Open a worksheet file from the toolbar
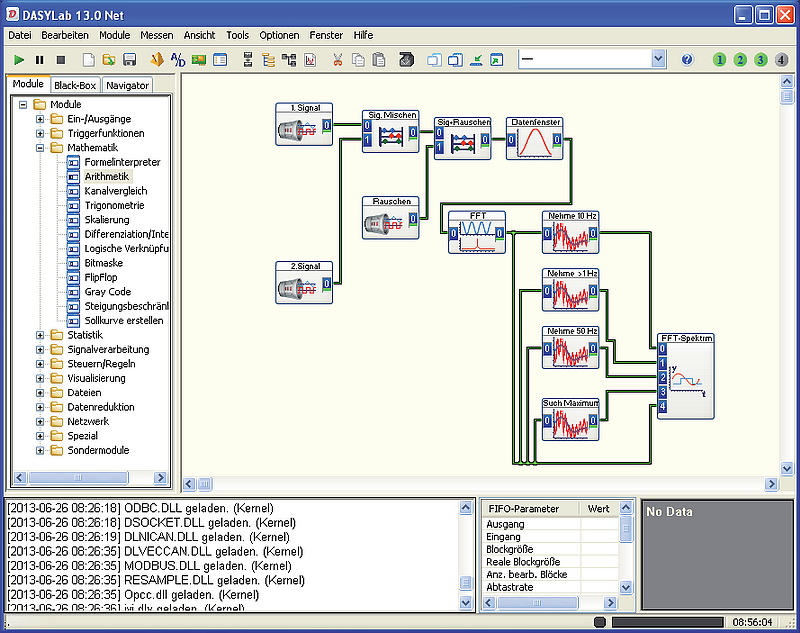 (109, 60)
